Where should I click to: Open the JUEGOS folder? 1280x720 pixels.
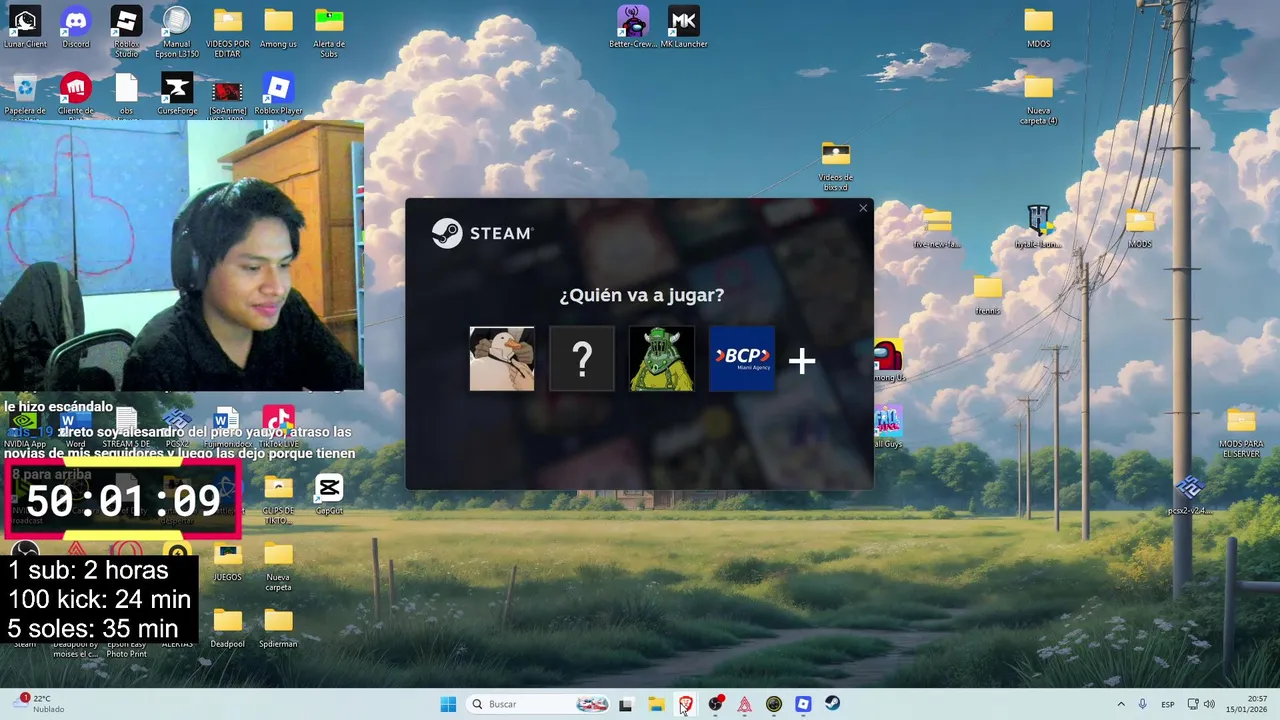coord(228,561)
